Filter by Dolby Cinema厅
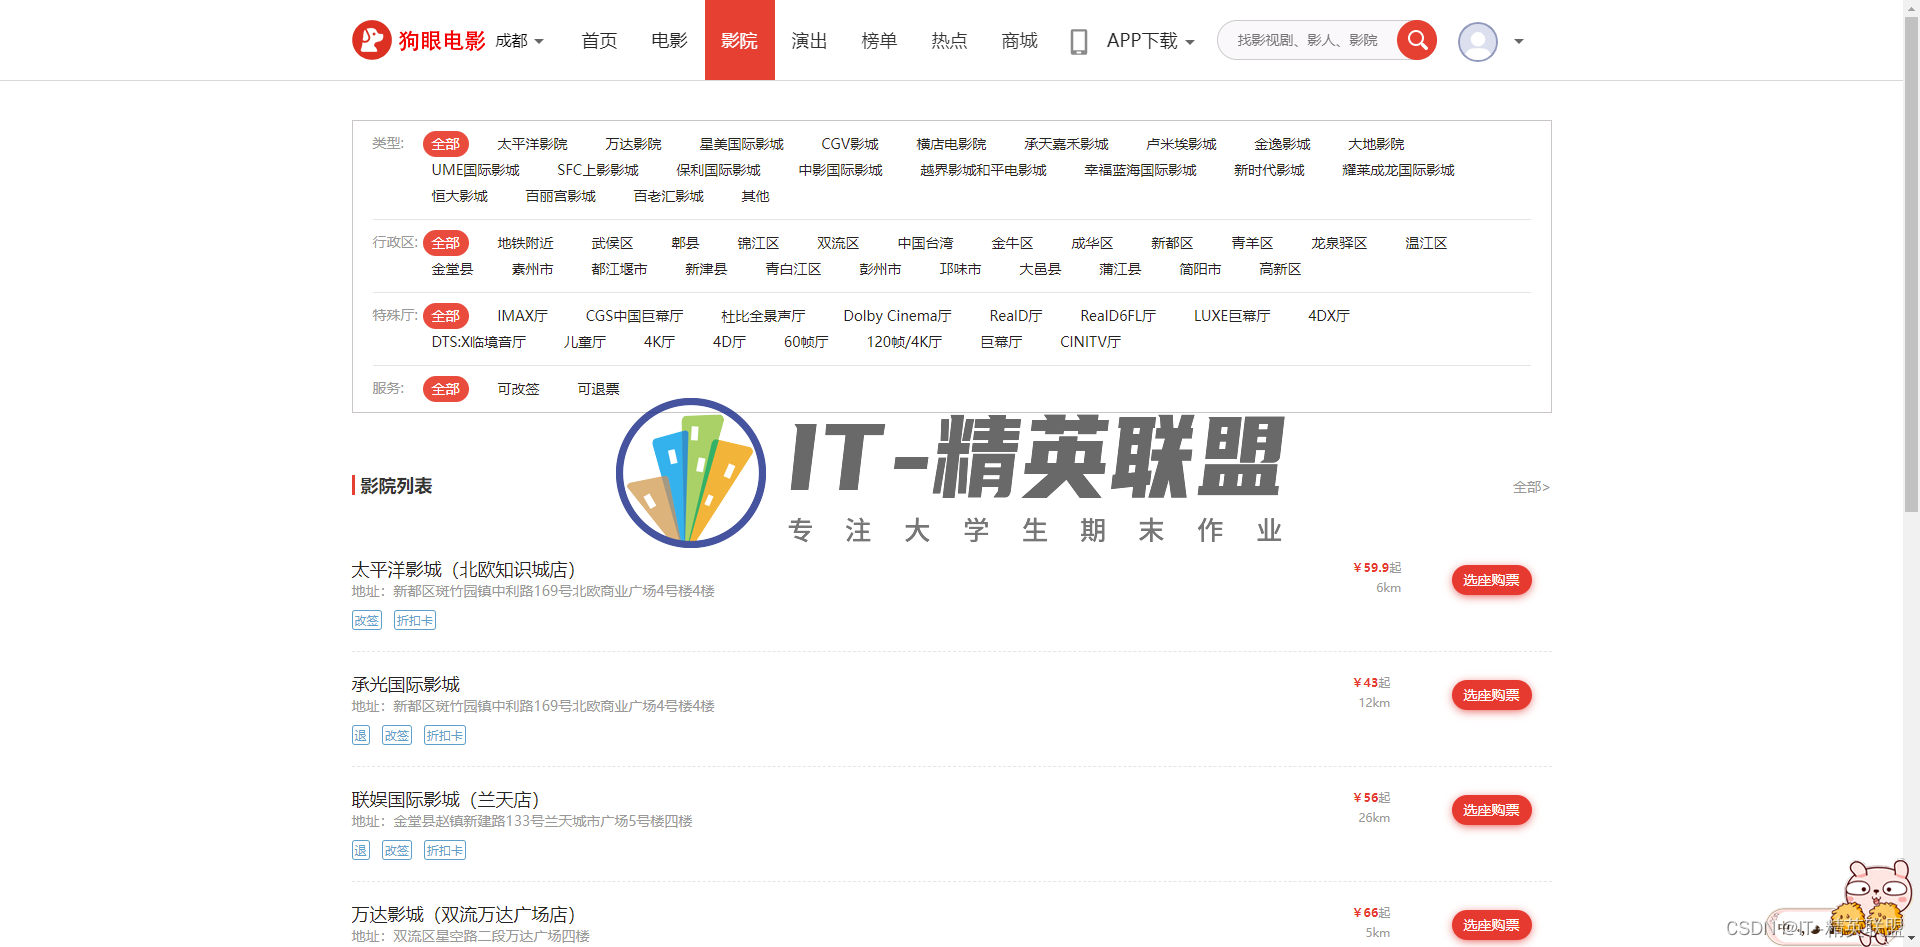 pos(898,316)
